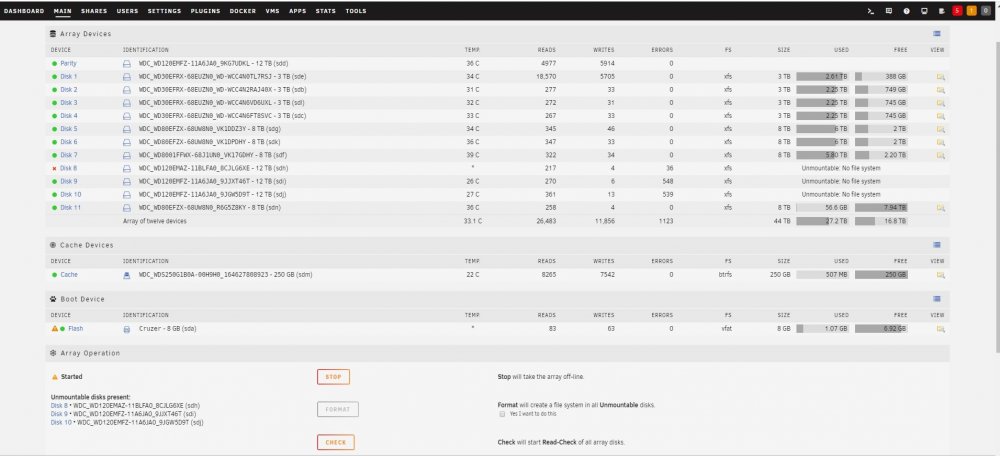Click the Flash orange warning triangle

coord(54,328)
